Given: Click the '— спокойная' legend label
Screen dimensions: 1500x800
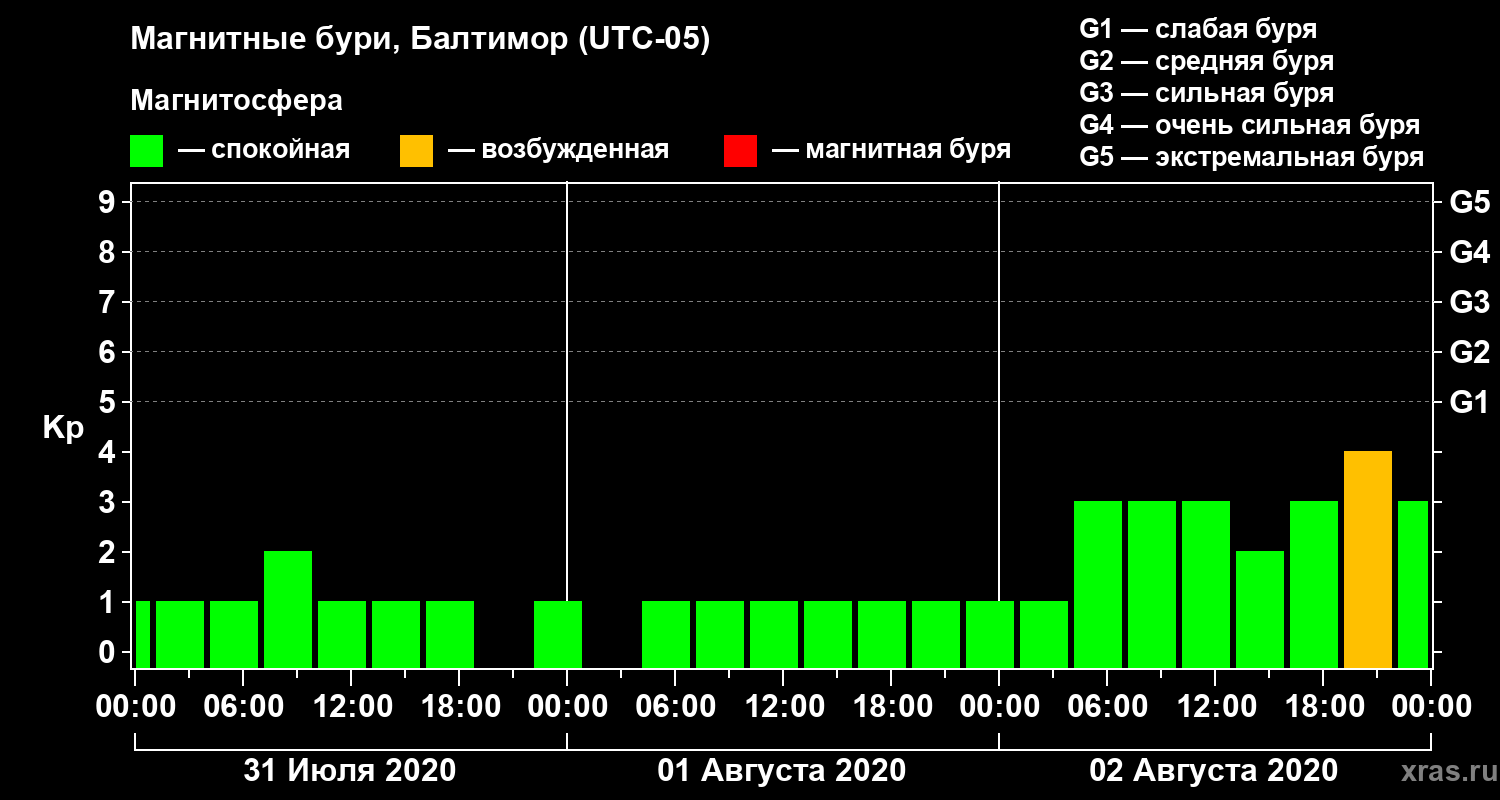Looking at the screenshot, I should [x=263, y=150].
